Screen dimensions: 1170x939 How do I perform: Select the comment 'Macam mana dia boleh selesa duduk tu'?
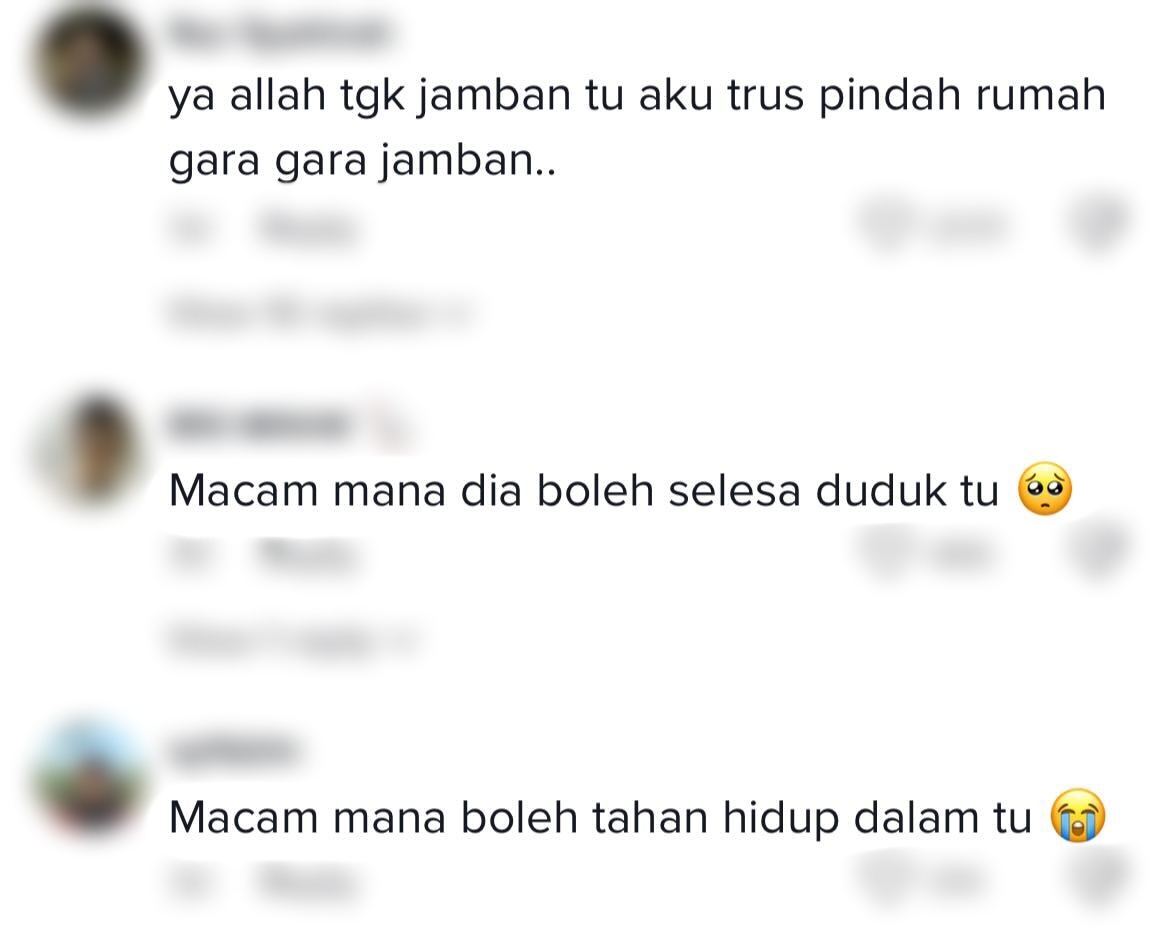point(621,491)
